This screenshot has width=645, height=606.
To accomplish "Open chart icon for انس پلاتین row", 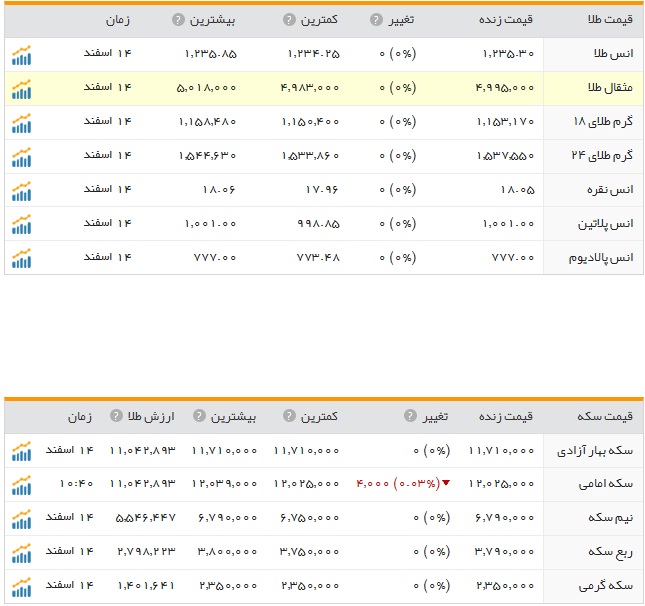I will pyautogui.click(x=21, y=225).
